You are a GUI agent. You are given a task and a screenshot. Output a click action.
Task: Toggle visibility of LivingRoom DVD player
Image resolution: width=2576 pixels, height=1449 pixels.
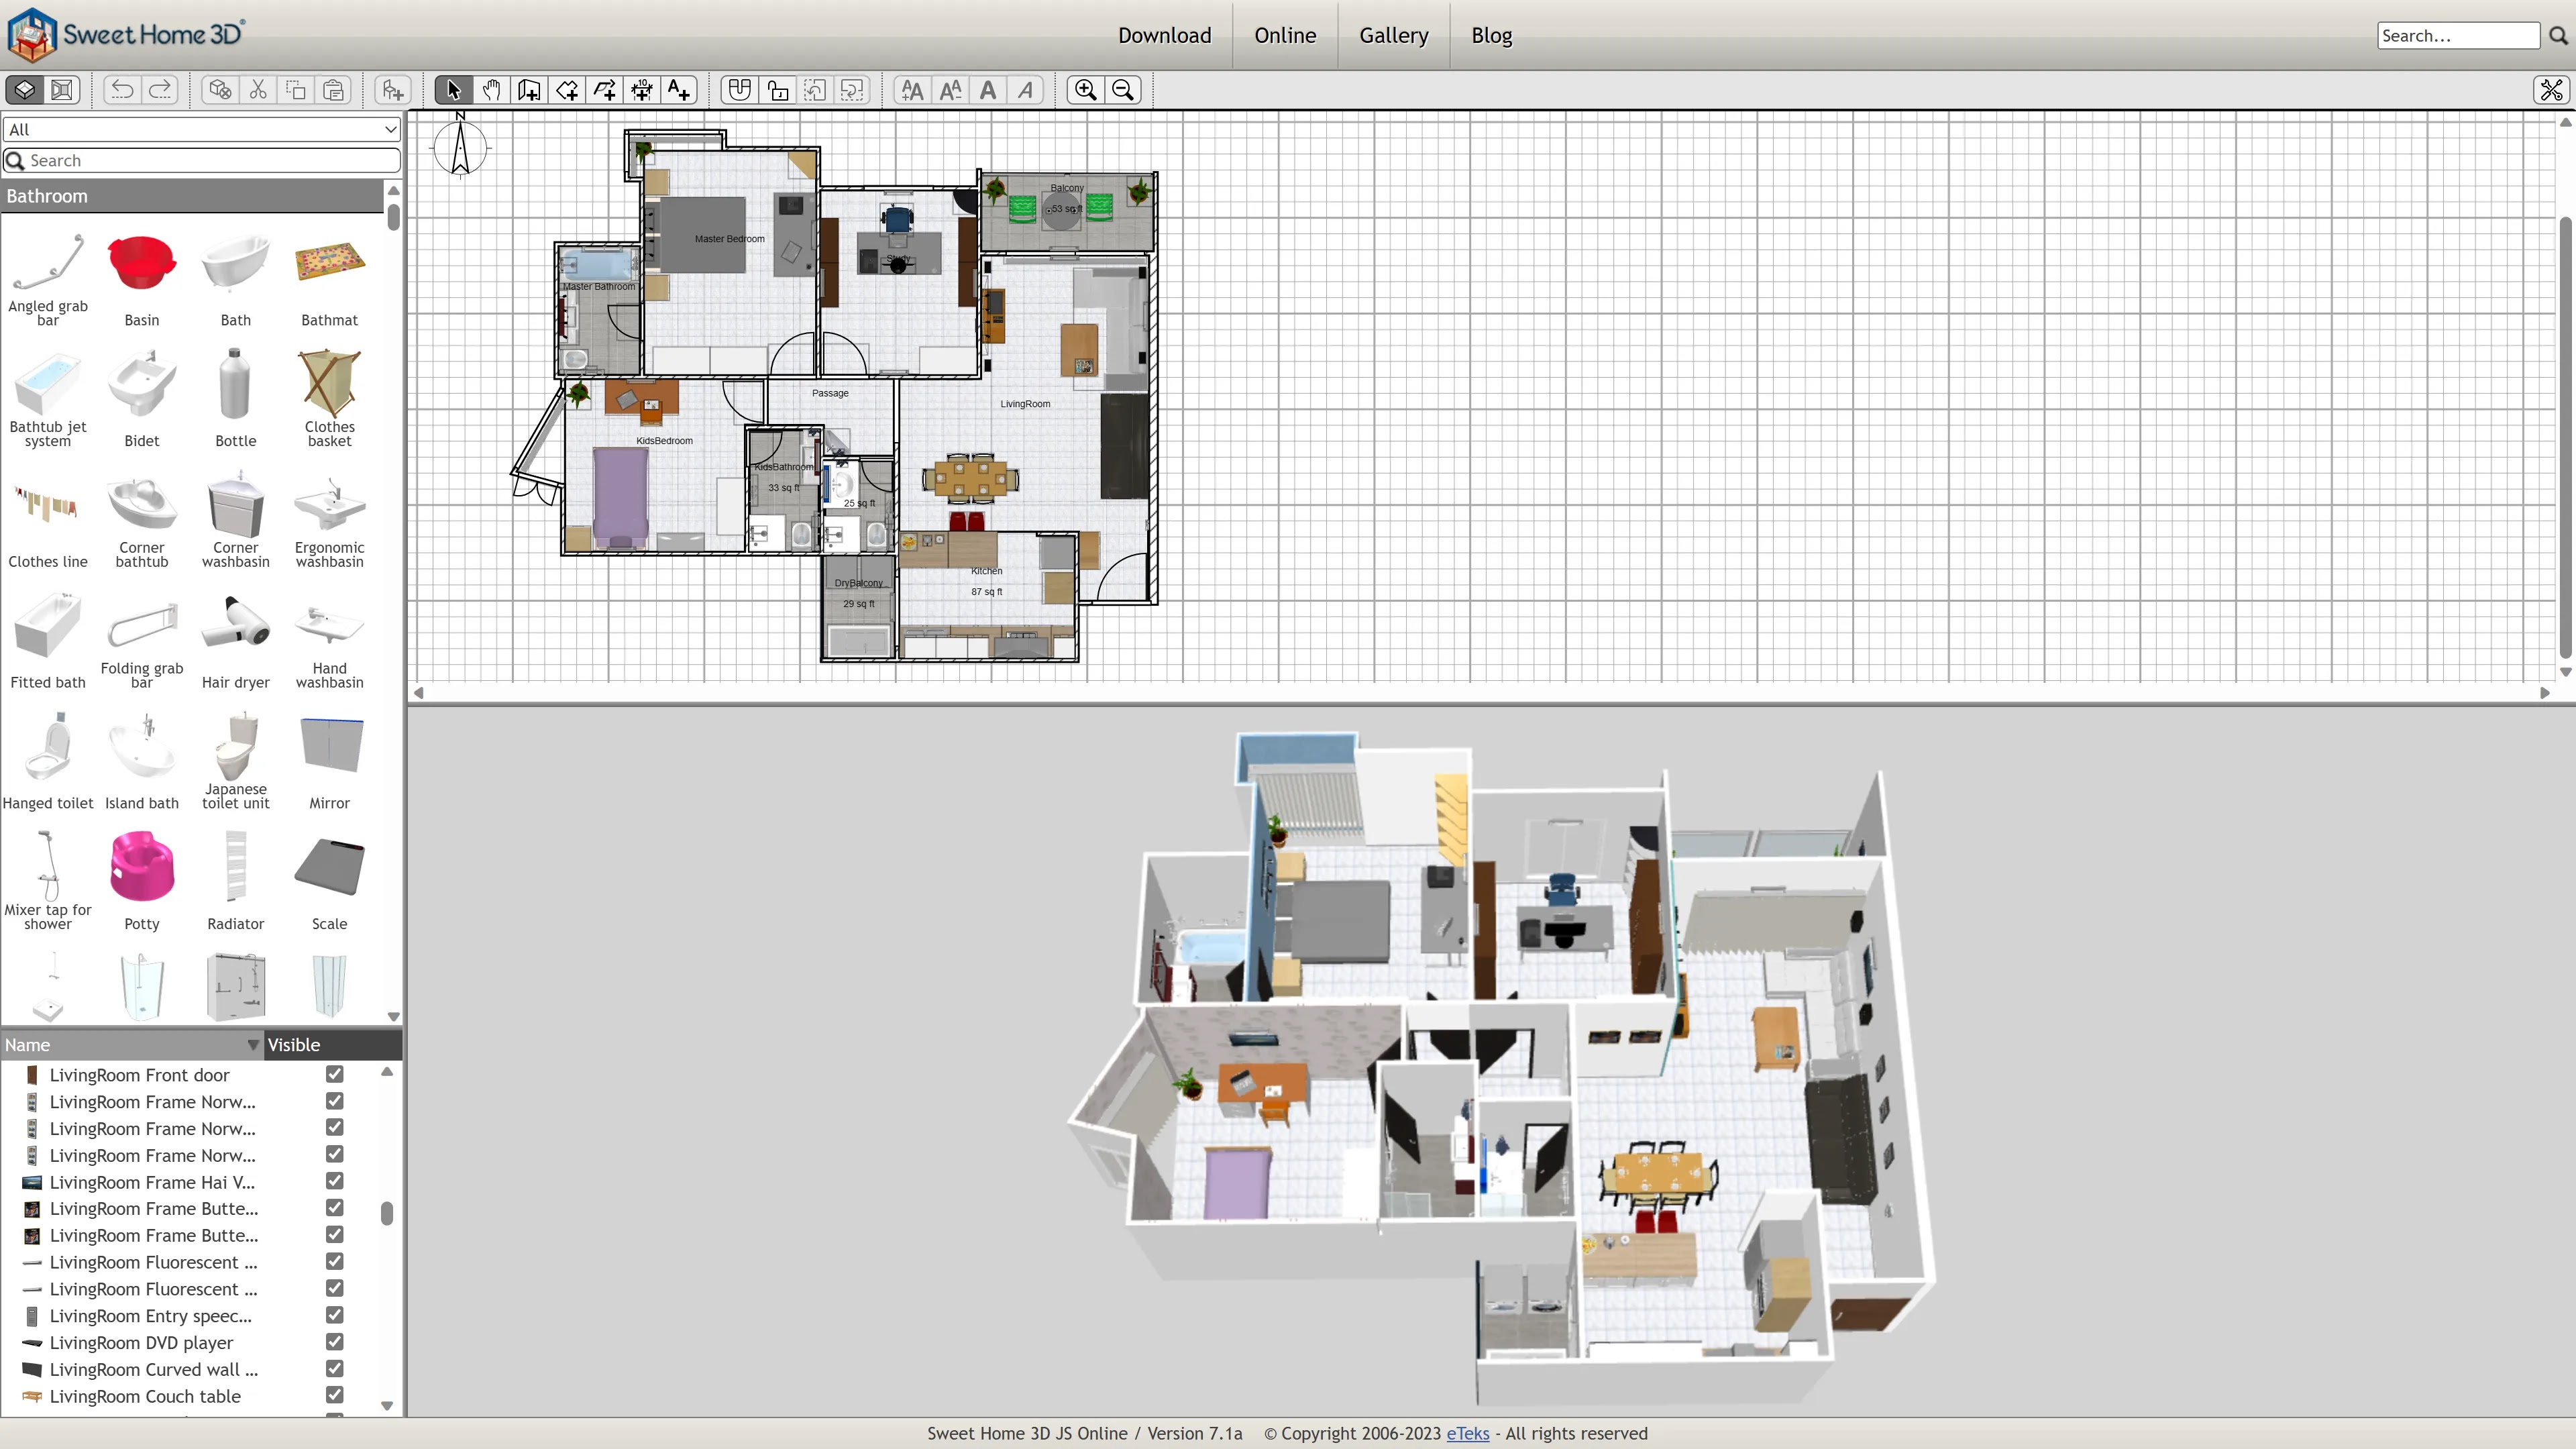pyautogui.click(x=335, y=1342)
